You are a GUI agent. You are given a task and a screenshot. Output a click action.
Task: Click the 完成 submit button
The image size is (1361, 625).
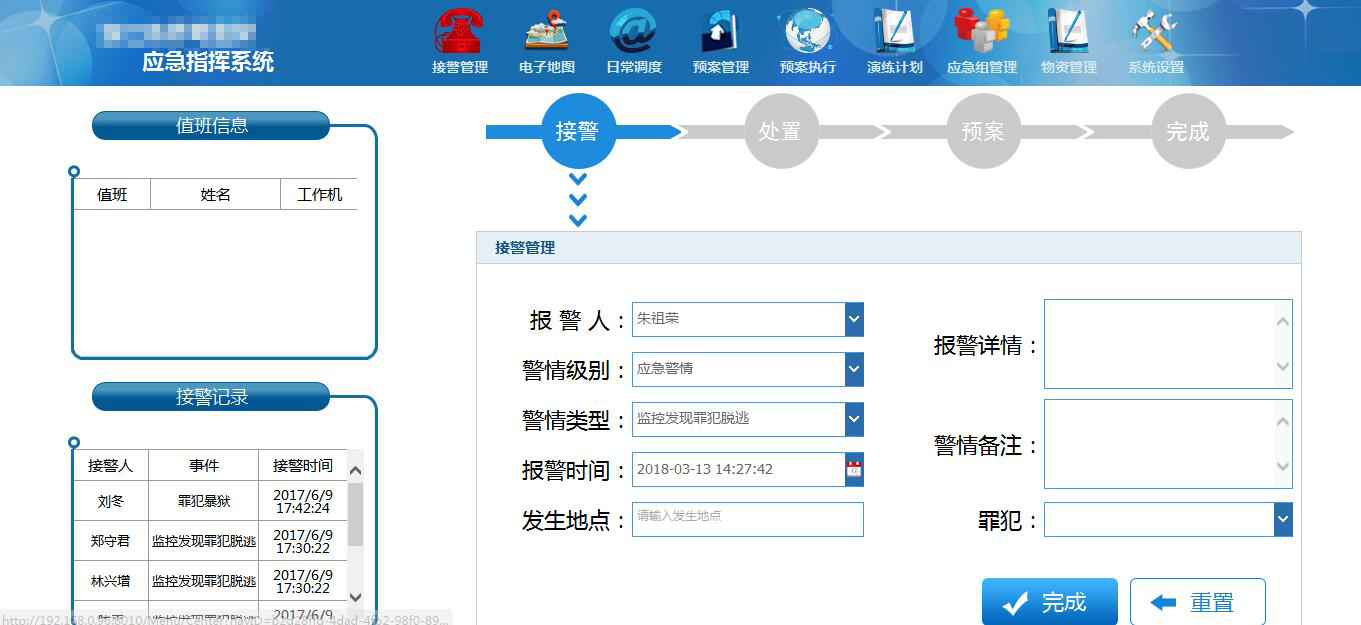coord(1049,602)
